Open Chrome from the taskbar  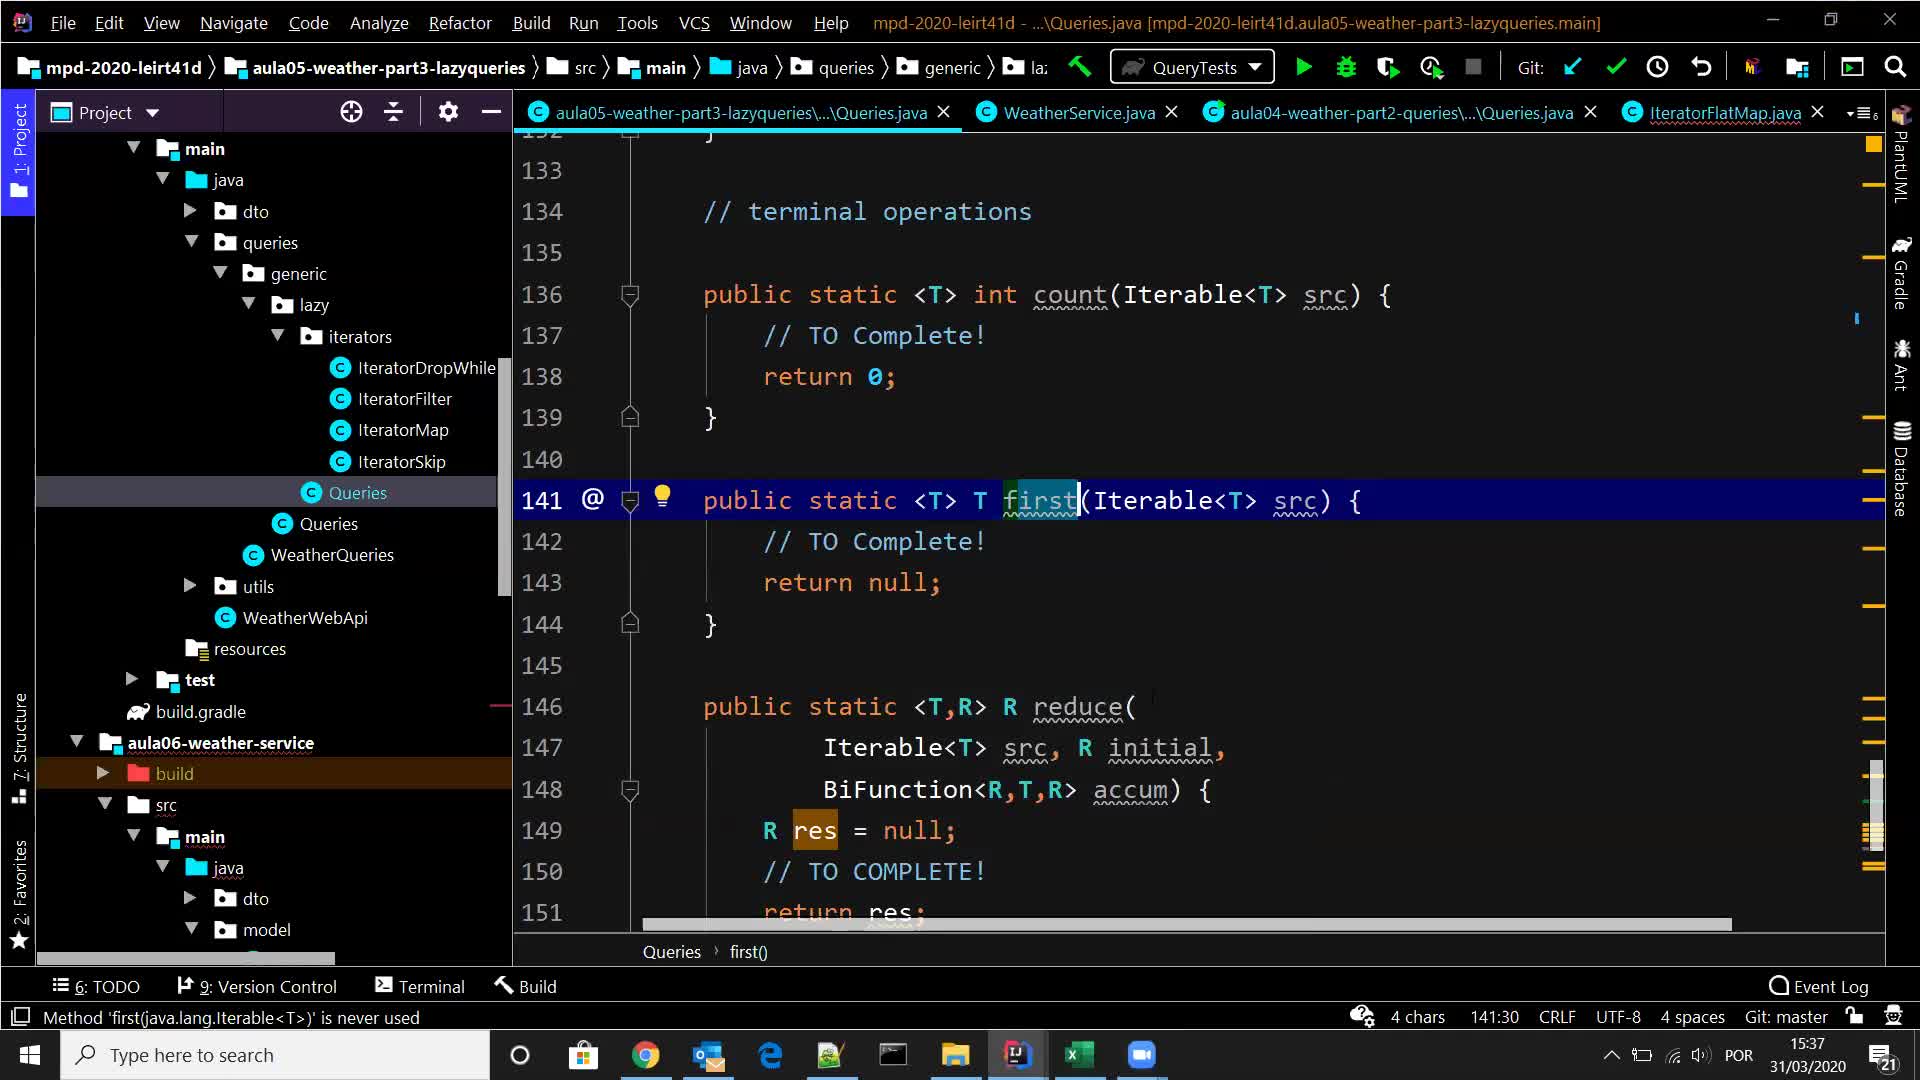646,1055
